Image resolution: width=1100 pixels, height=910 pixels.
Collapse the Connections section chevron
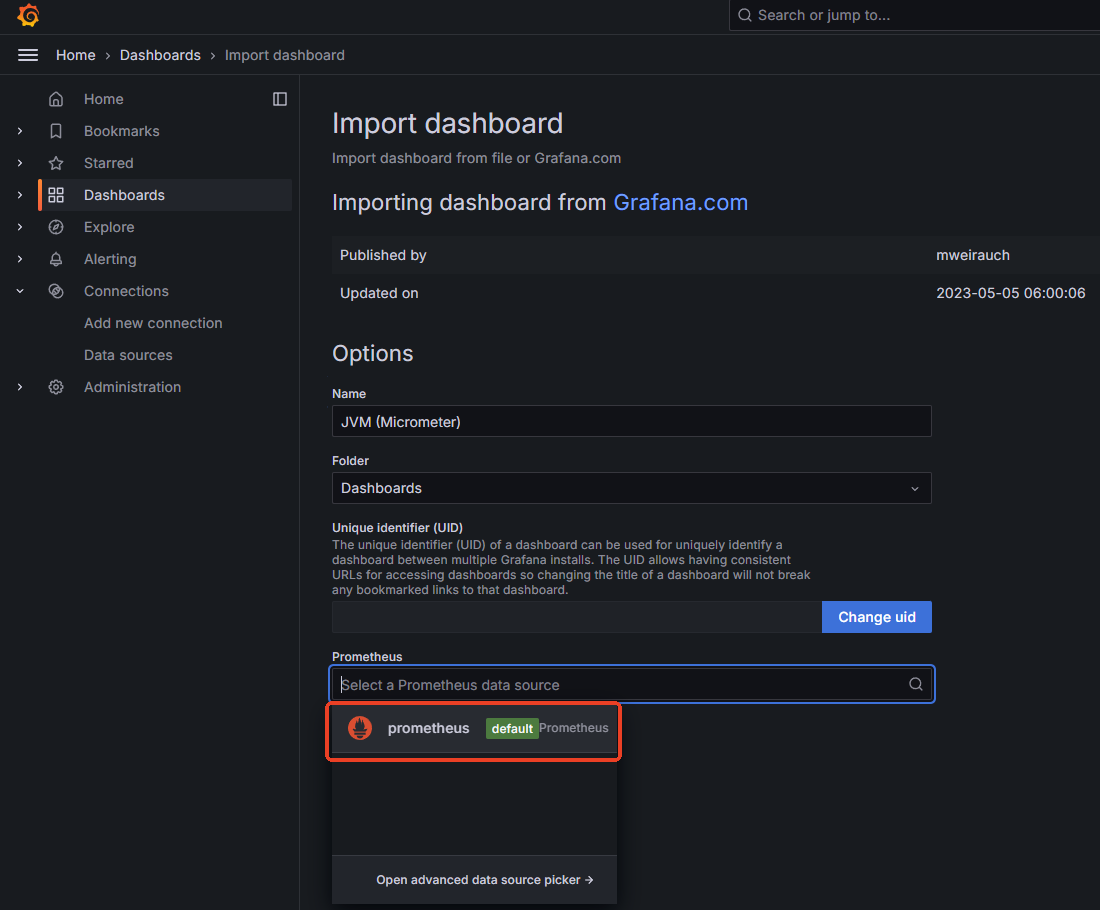20,291
